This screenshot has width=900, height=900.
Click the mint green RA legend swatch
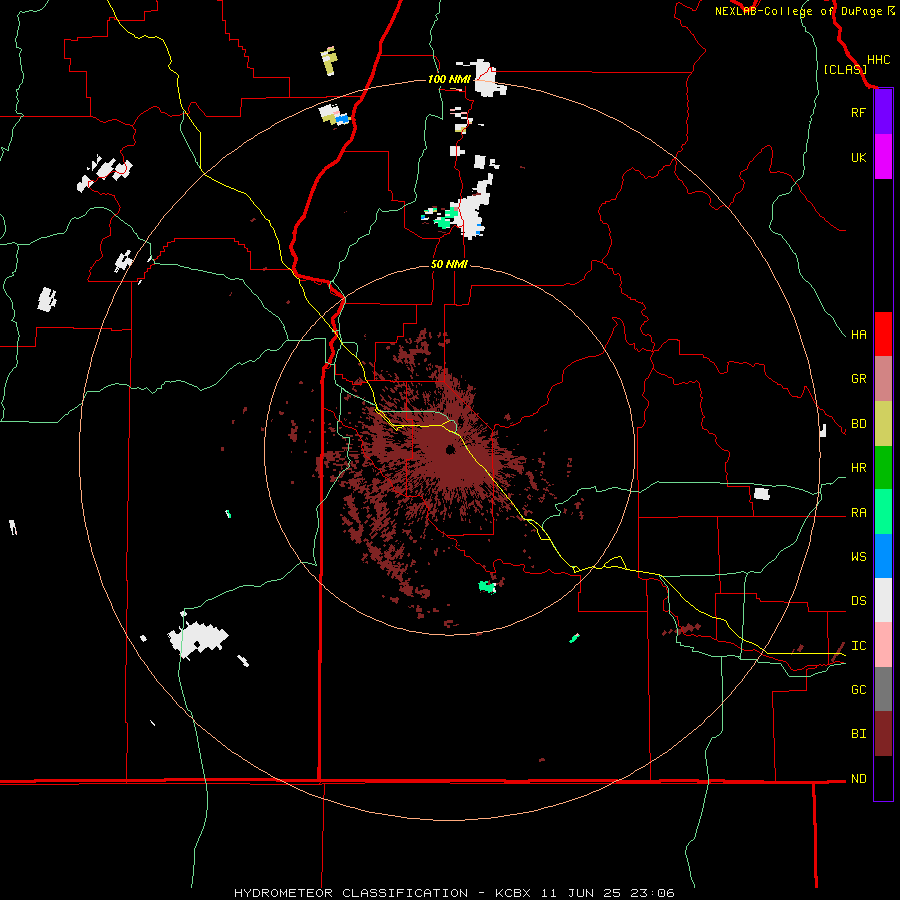pos(883,512)
